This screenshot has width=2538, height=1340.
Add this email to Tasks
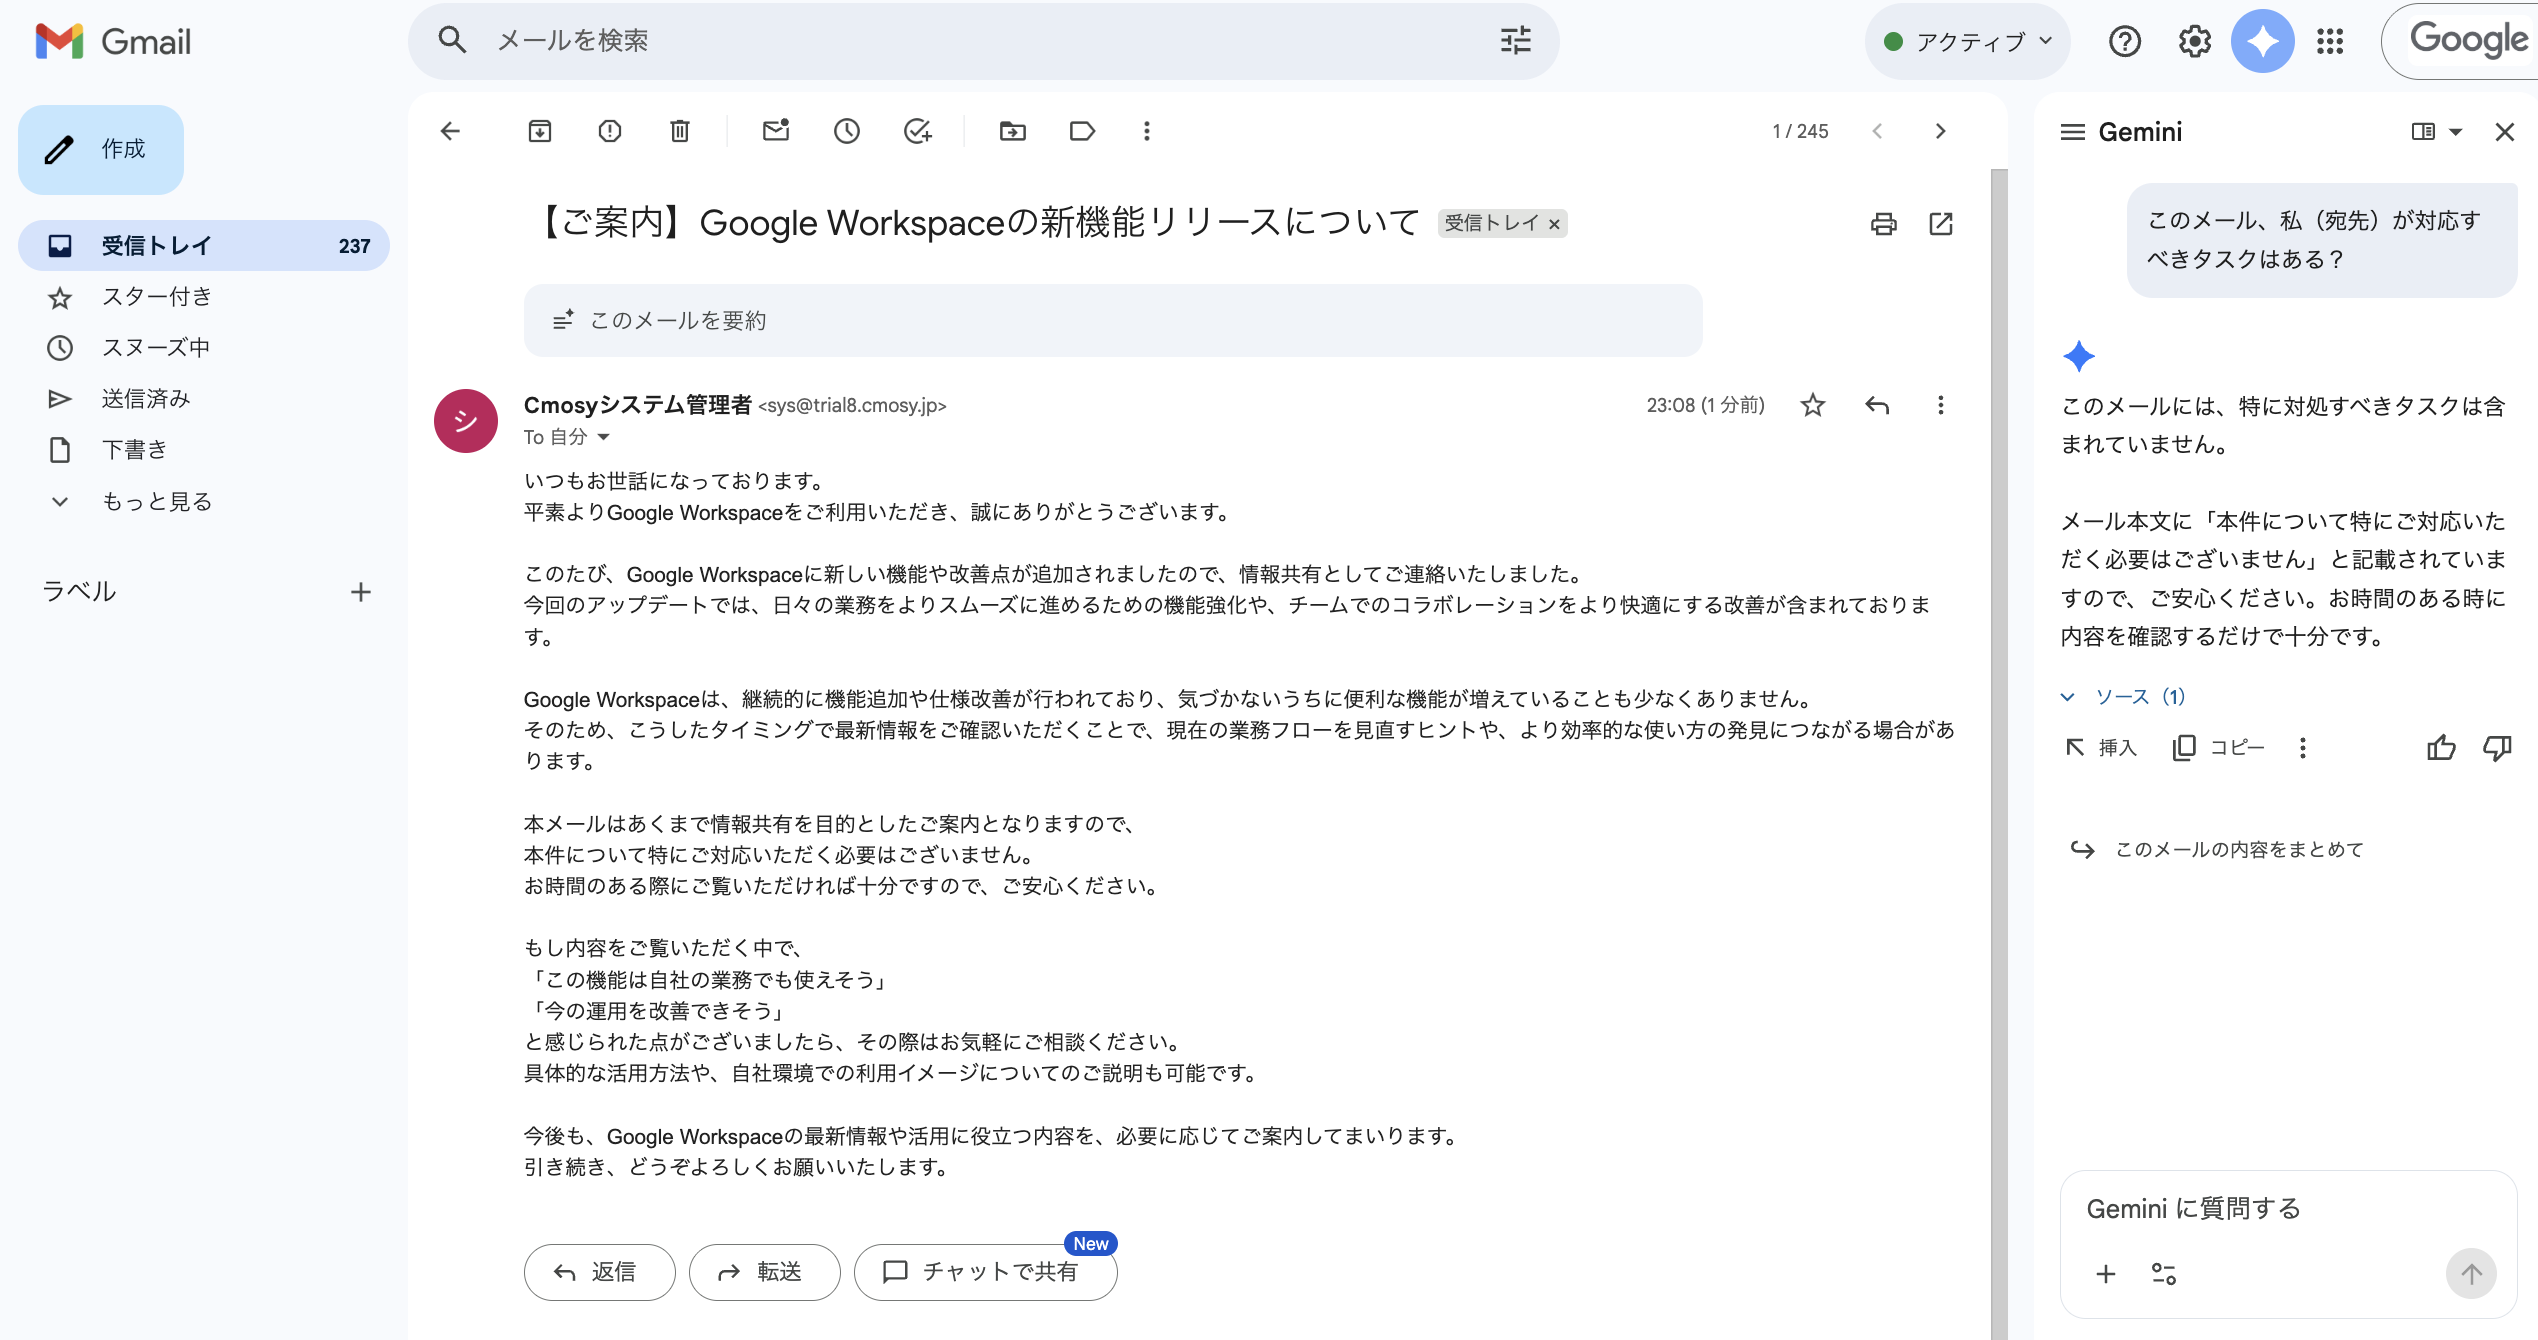[x=917, y=131]
